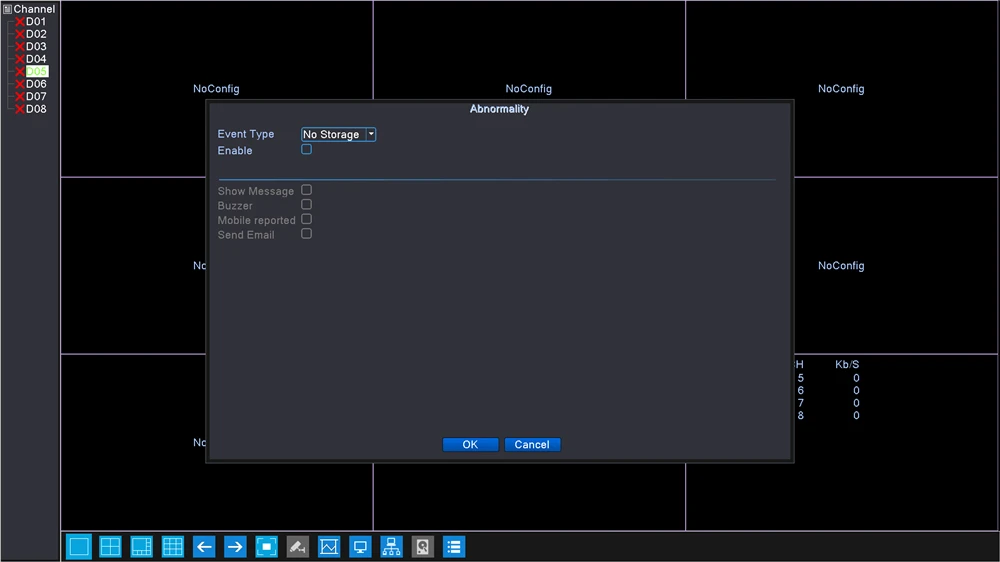
Task: Select channel D06 in tree
Action: coord(36,84)
